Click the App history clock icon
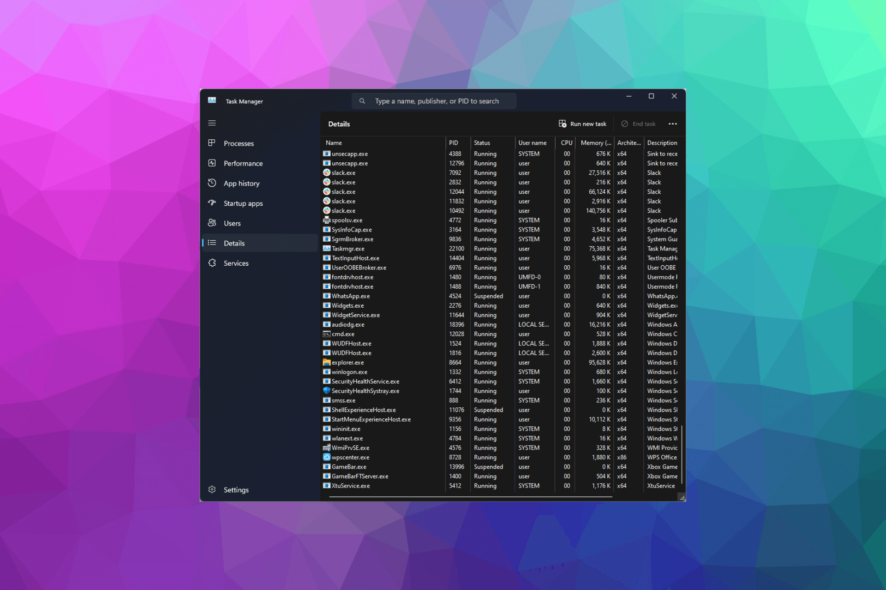The image size is (886, 590). point(212,183)
